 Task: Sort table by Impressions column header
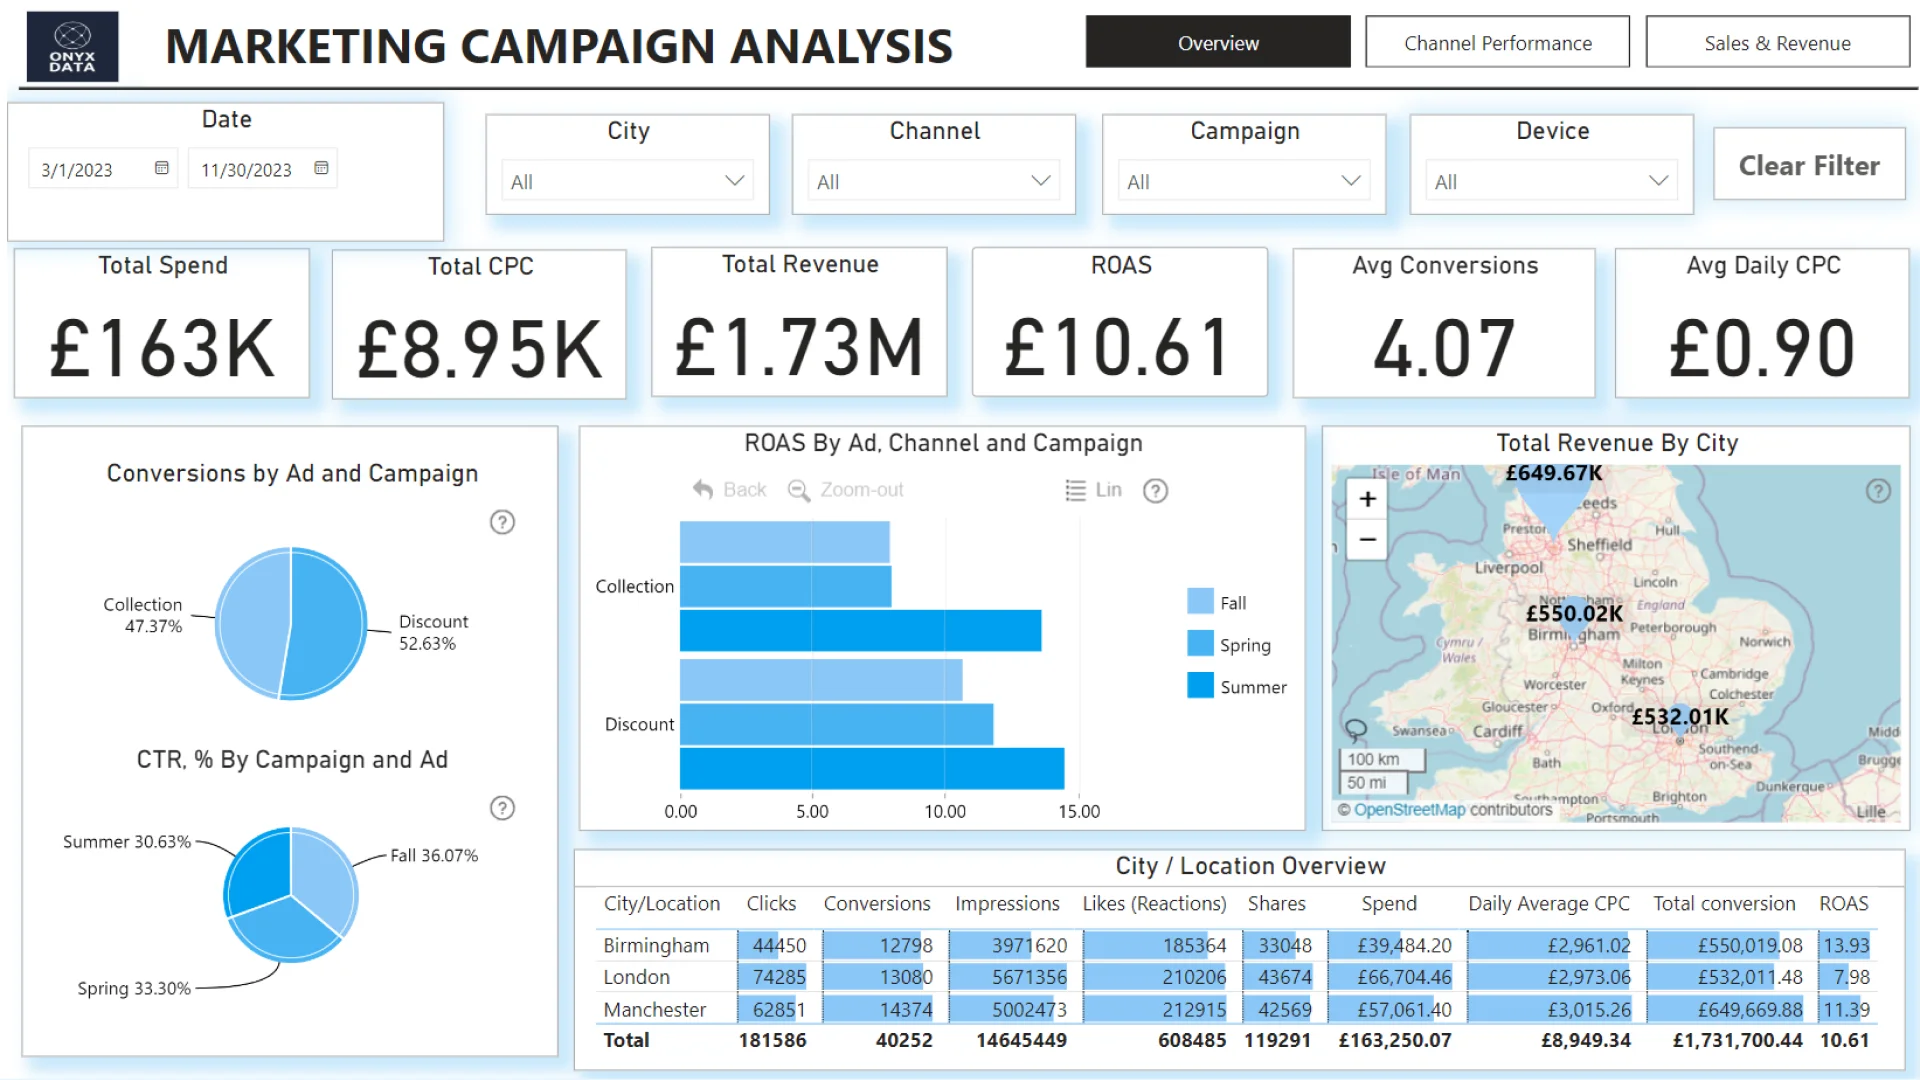[x=1007, y=903]
